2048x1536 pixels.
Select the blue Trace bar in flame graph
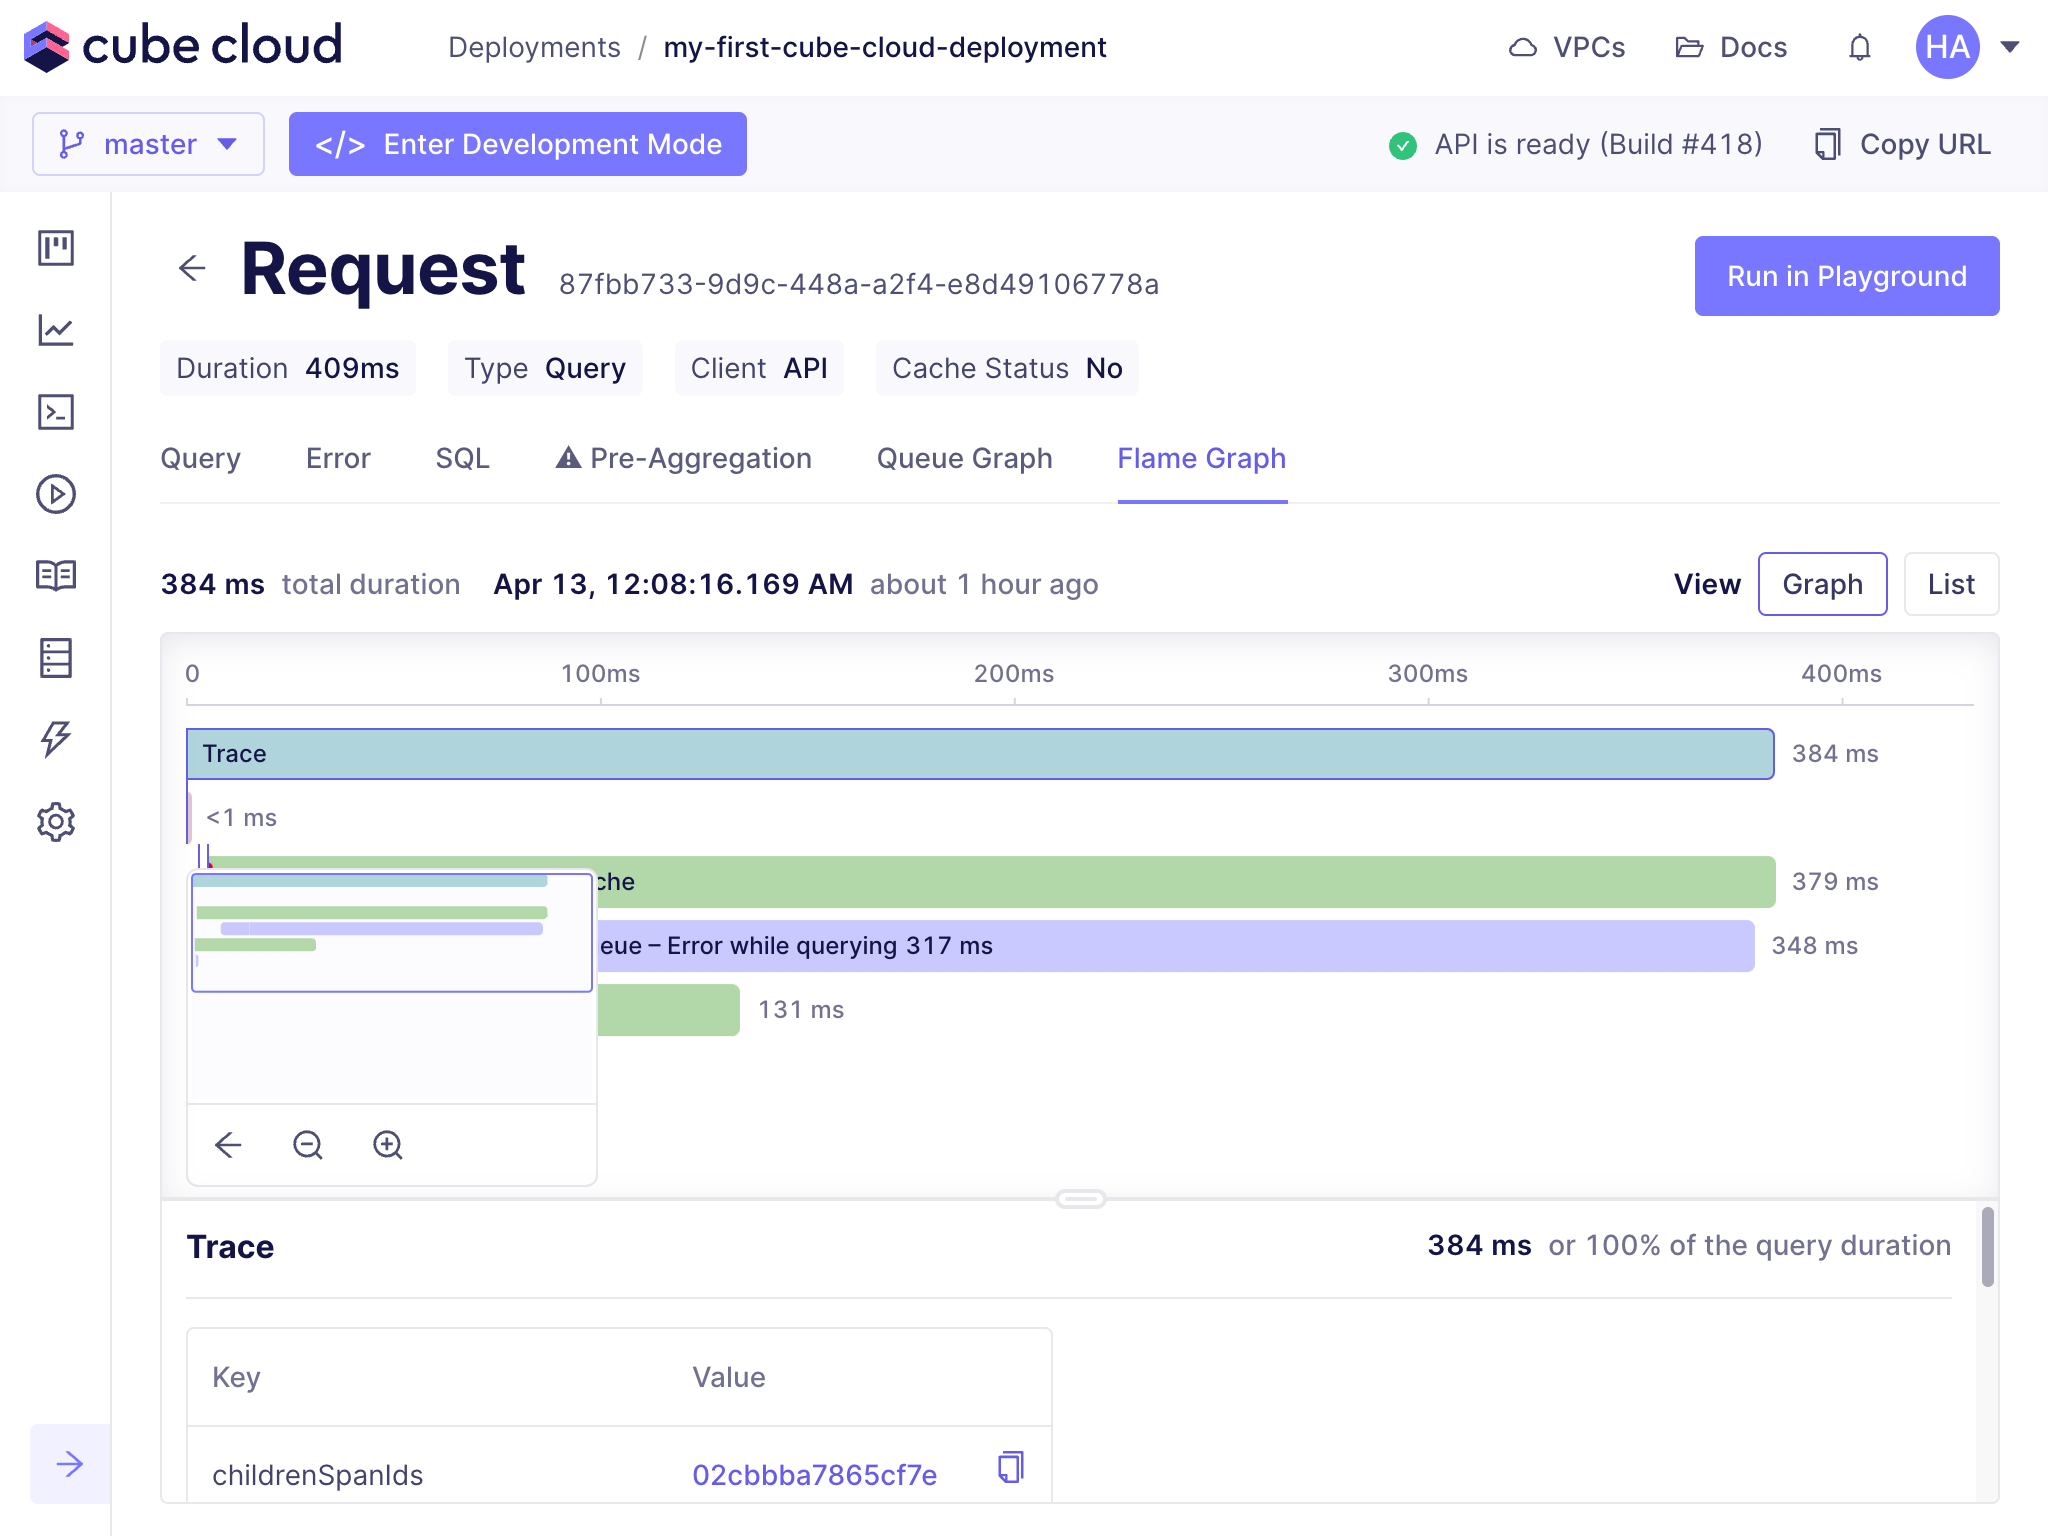980,754
